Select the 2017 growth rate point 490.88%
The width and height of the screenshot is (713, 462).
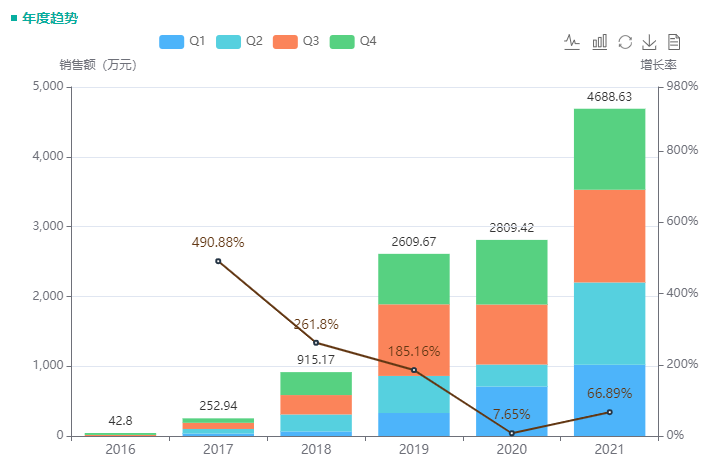pyautogui.click(x=218, y=261)
